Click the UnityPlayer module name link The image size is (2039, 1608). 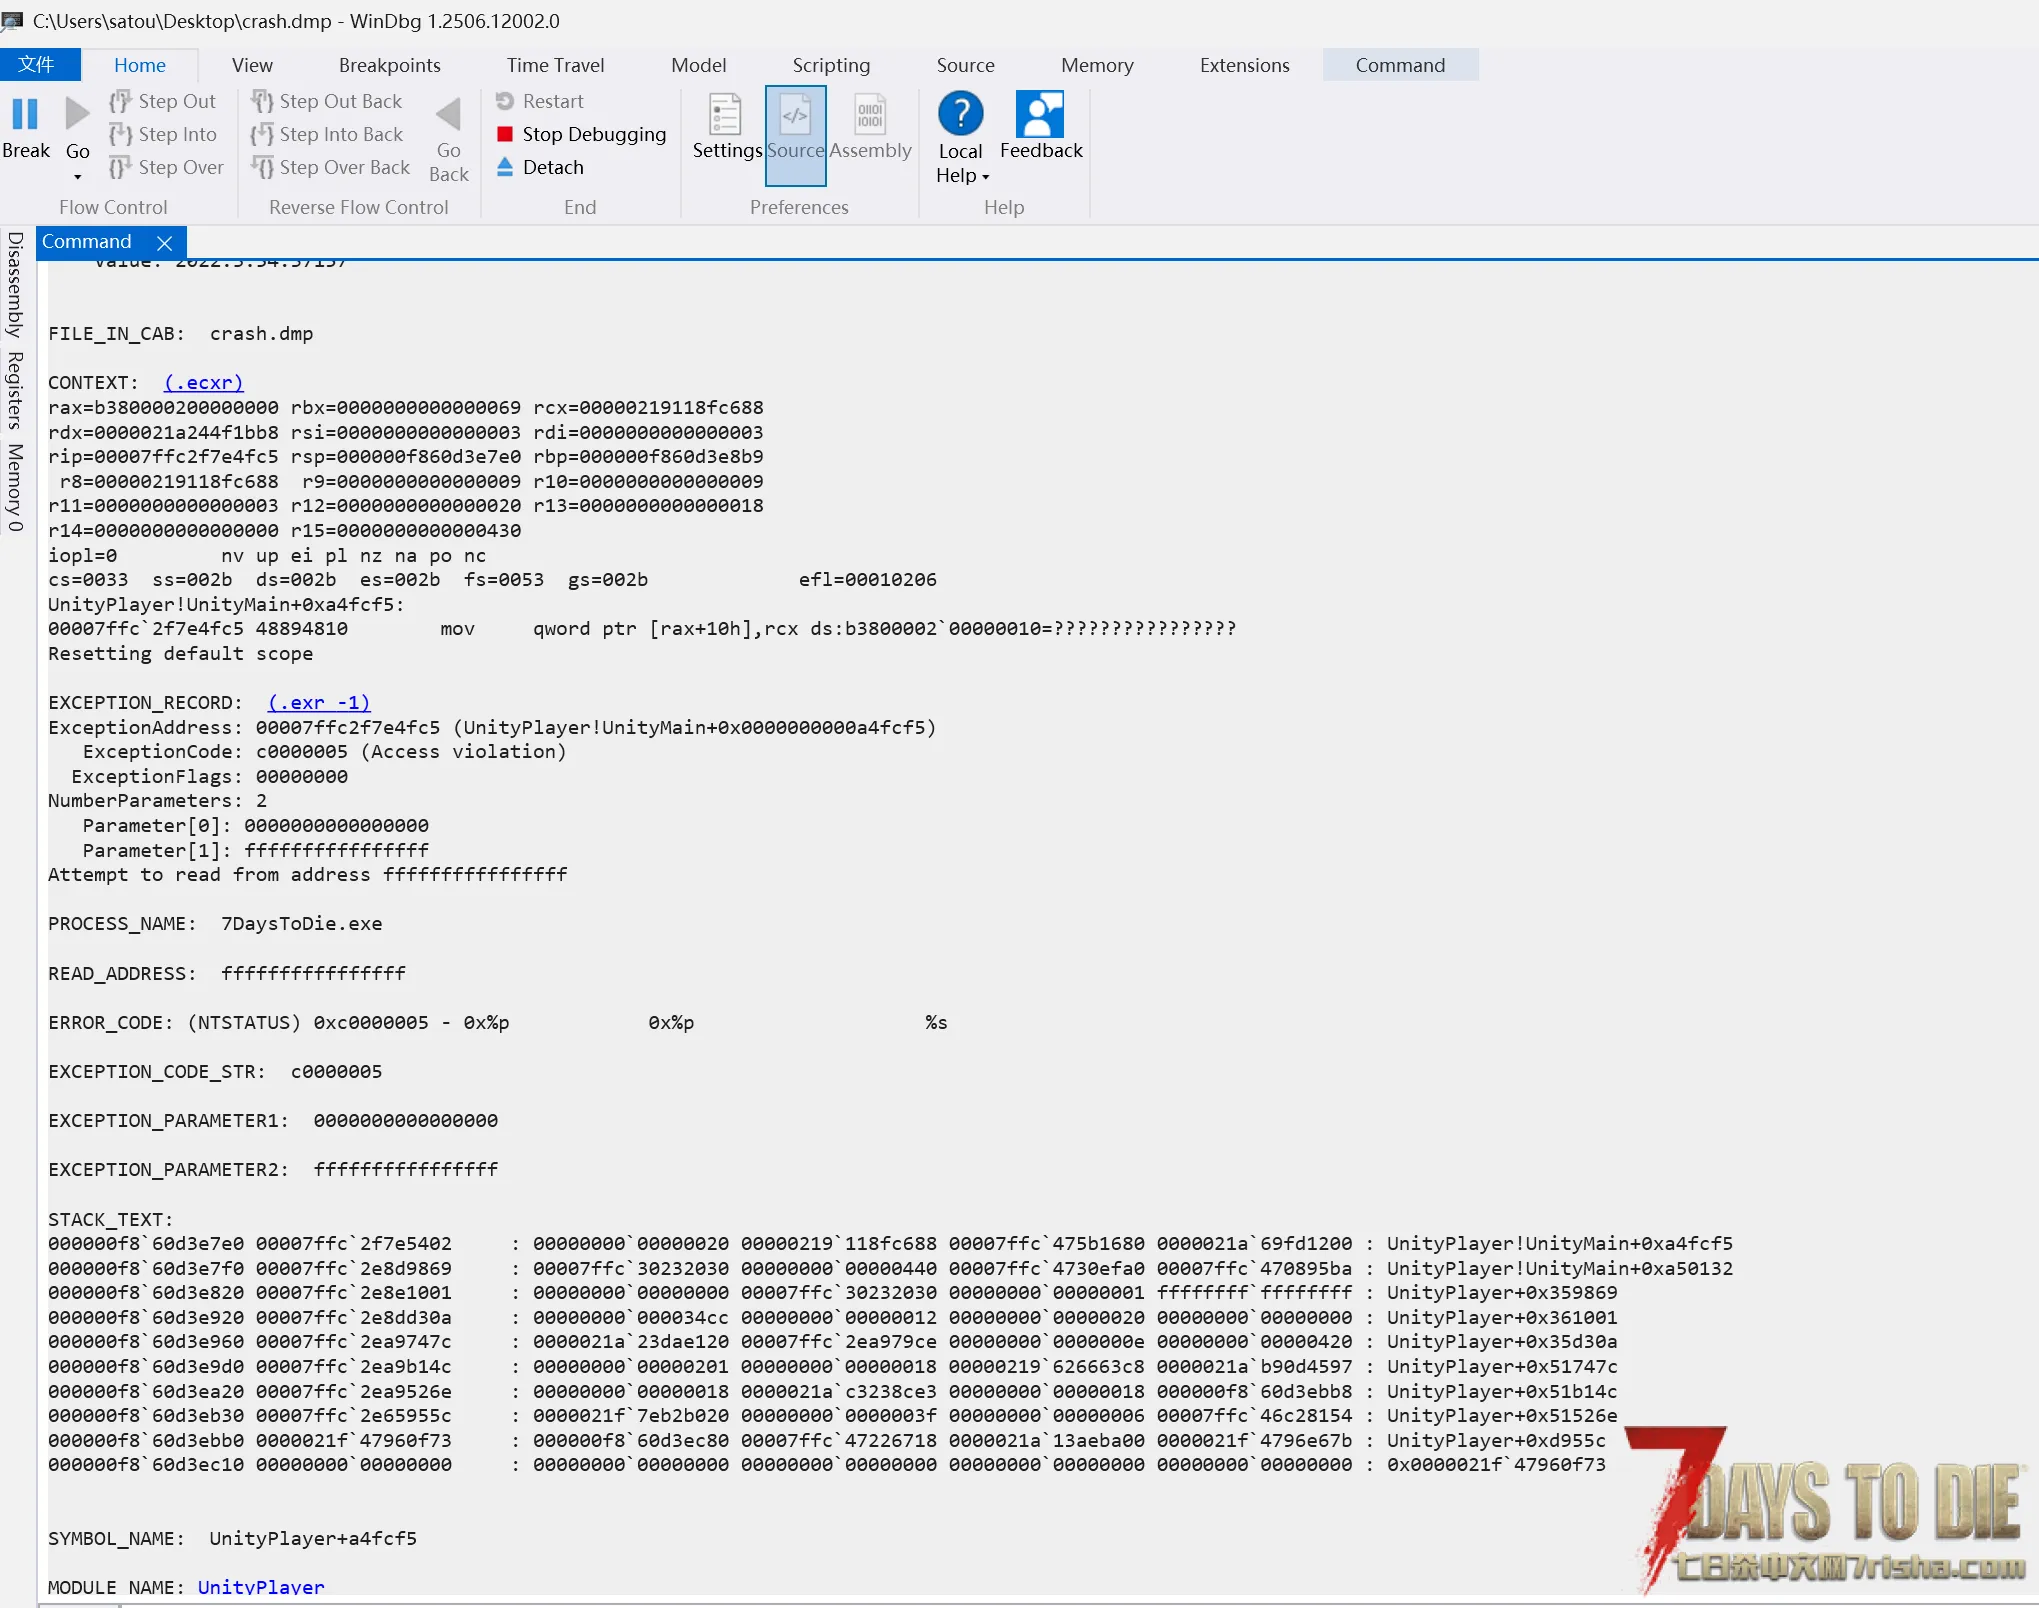(x=261, y=1587)
